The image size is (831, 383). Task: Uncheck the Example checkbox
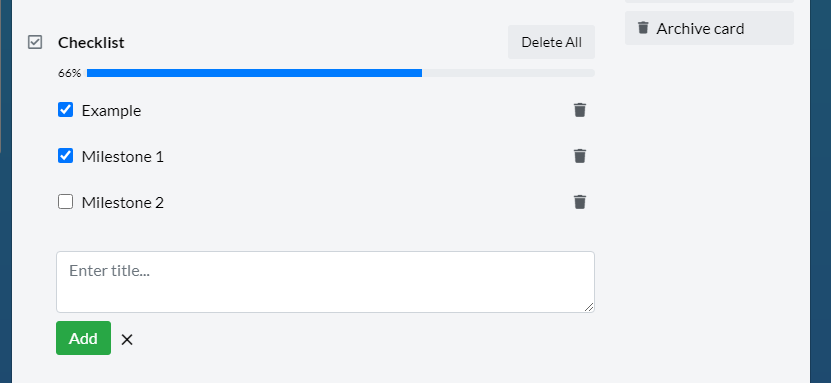coord(65,110)
